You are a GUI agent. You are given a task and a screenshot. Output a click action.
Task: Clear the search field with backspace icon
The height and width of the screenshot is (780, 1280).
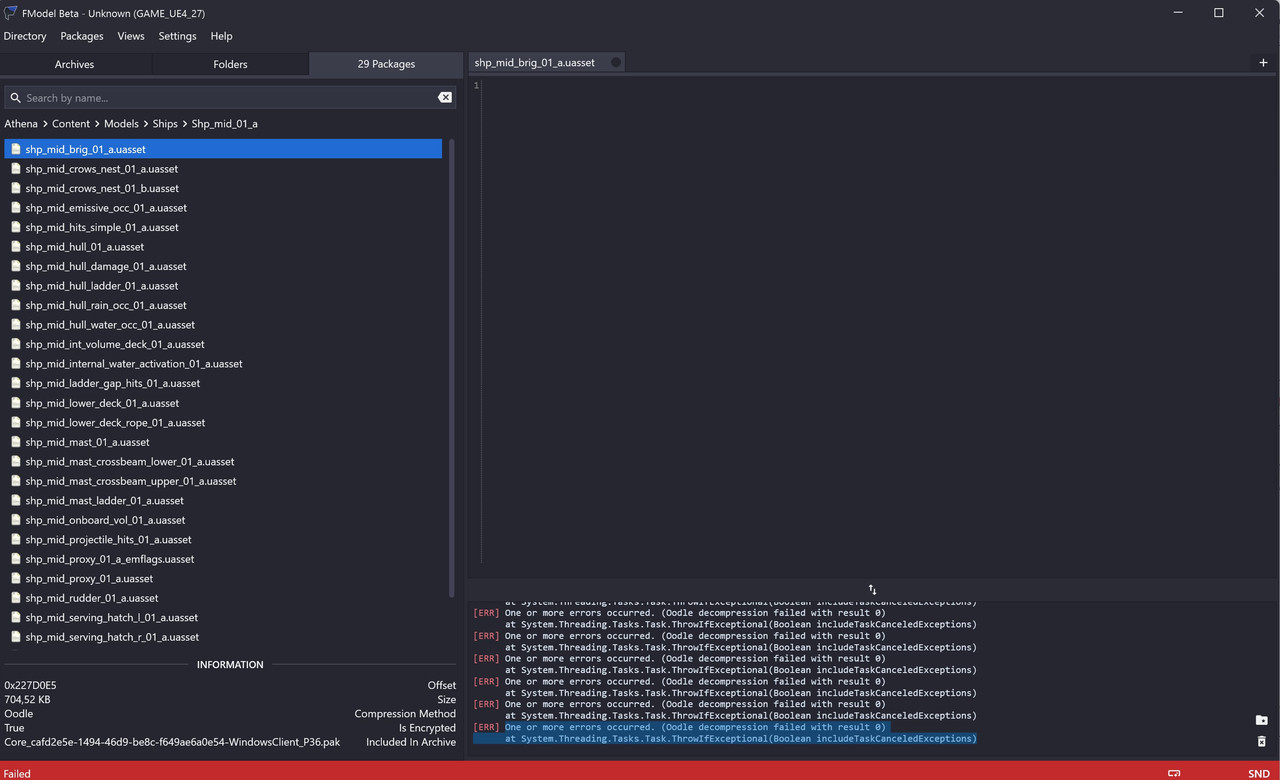click(445, 98)
